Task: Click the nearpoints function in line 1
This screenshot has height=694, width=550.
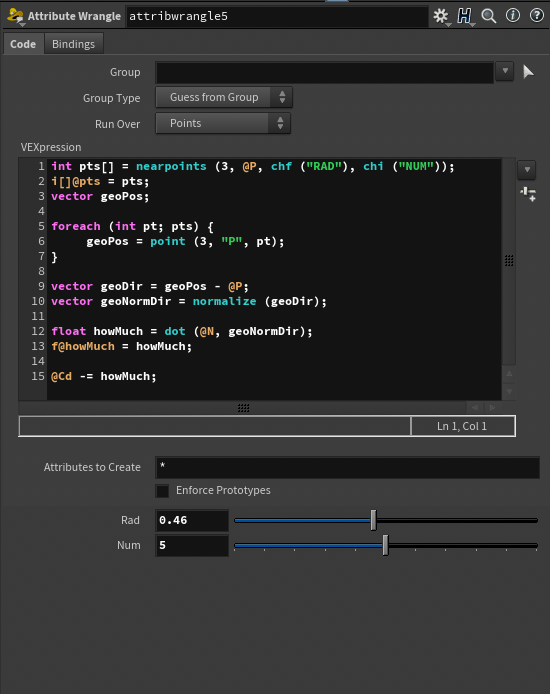Action: point(171,166)
